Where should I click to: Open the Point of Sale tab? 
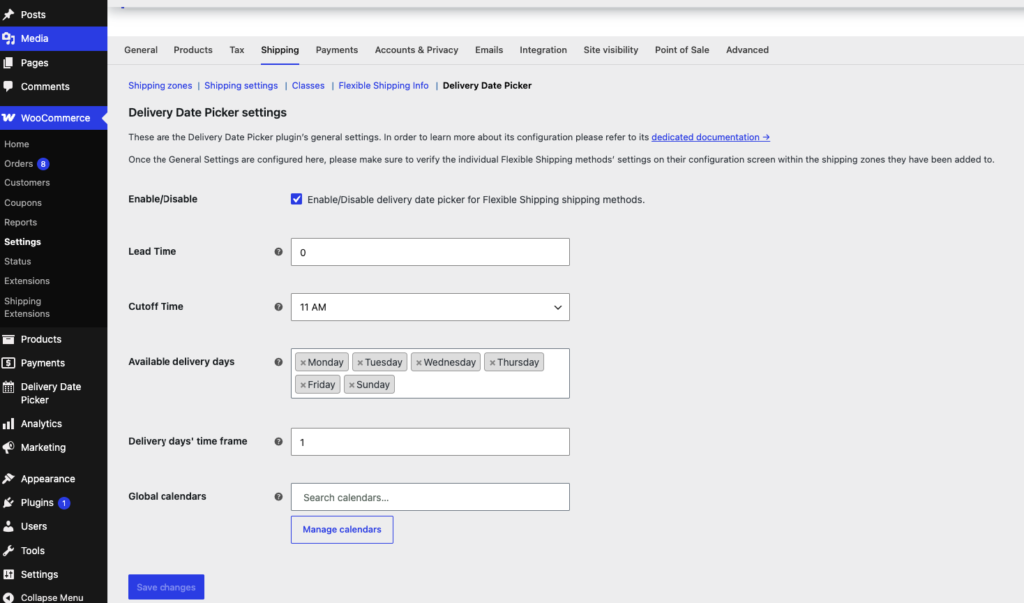point(682,50)
